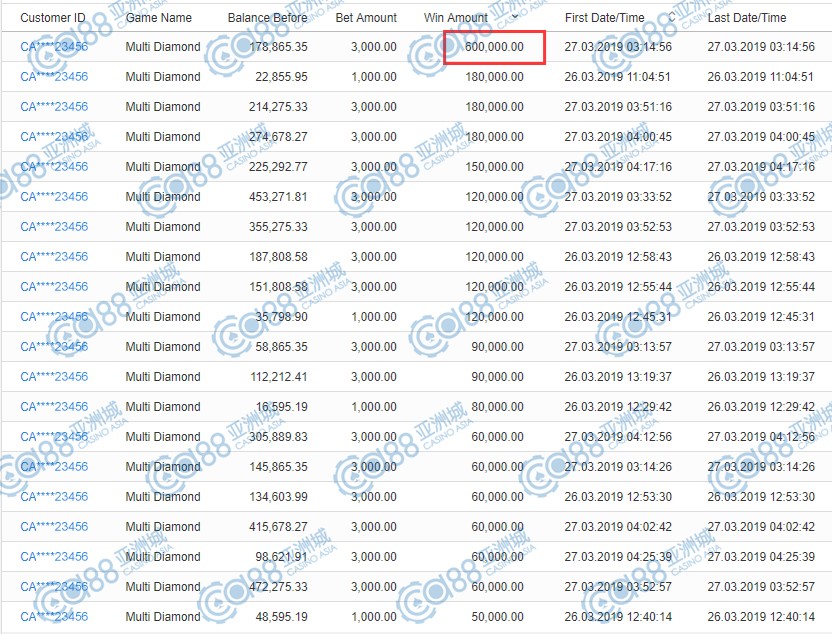Click the Bet Amount column header
Viewport: 832px width, 634px height.
click(366, 18)
